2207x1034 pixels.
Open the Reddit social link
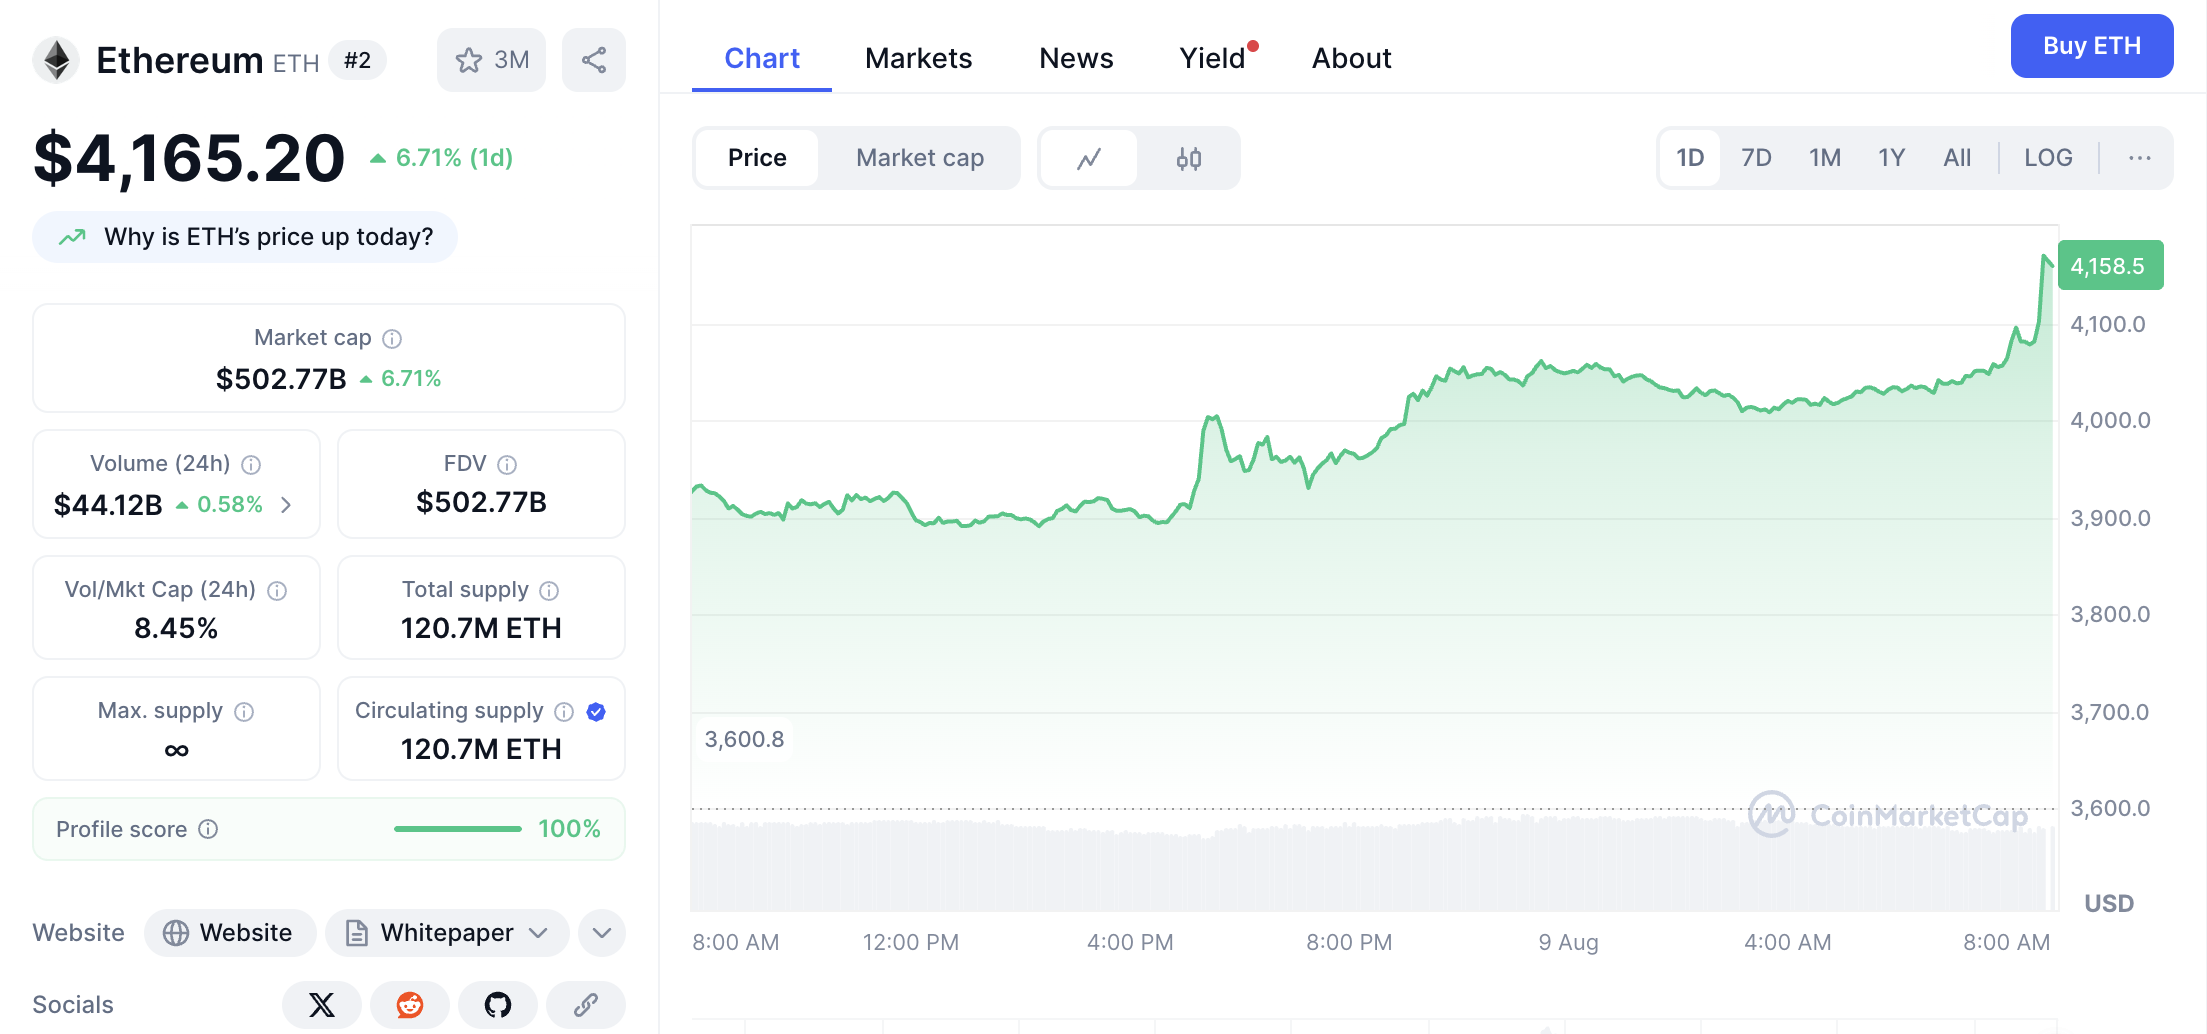tap(410, 1005)
